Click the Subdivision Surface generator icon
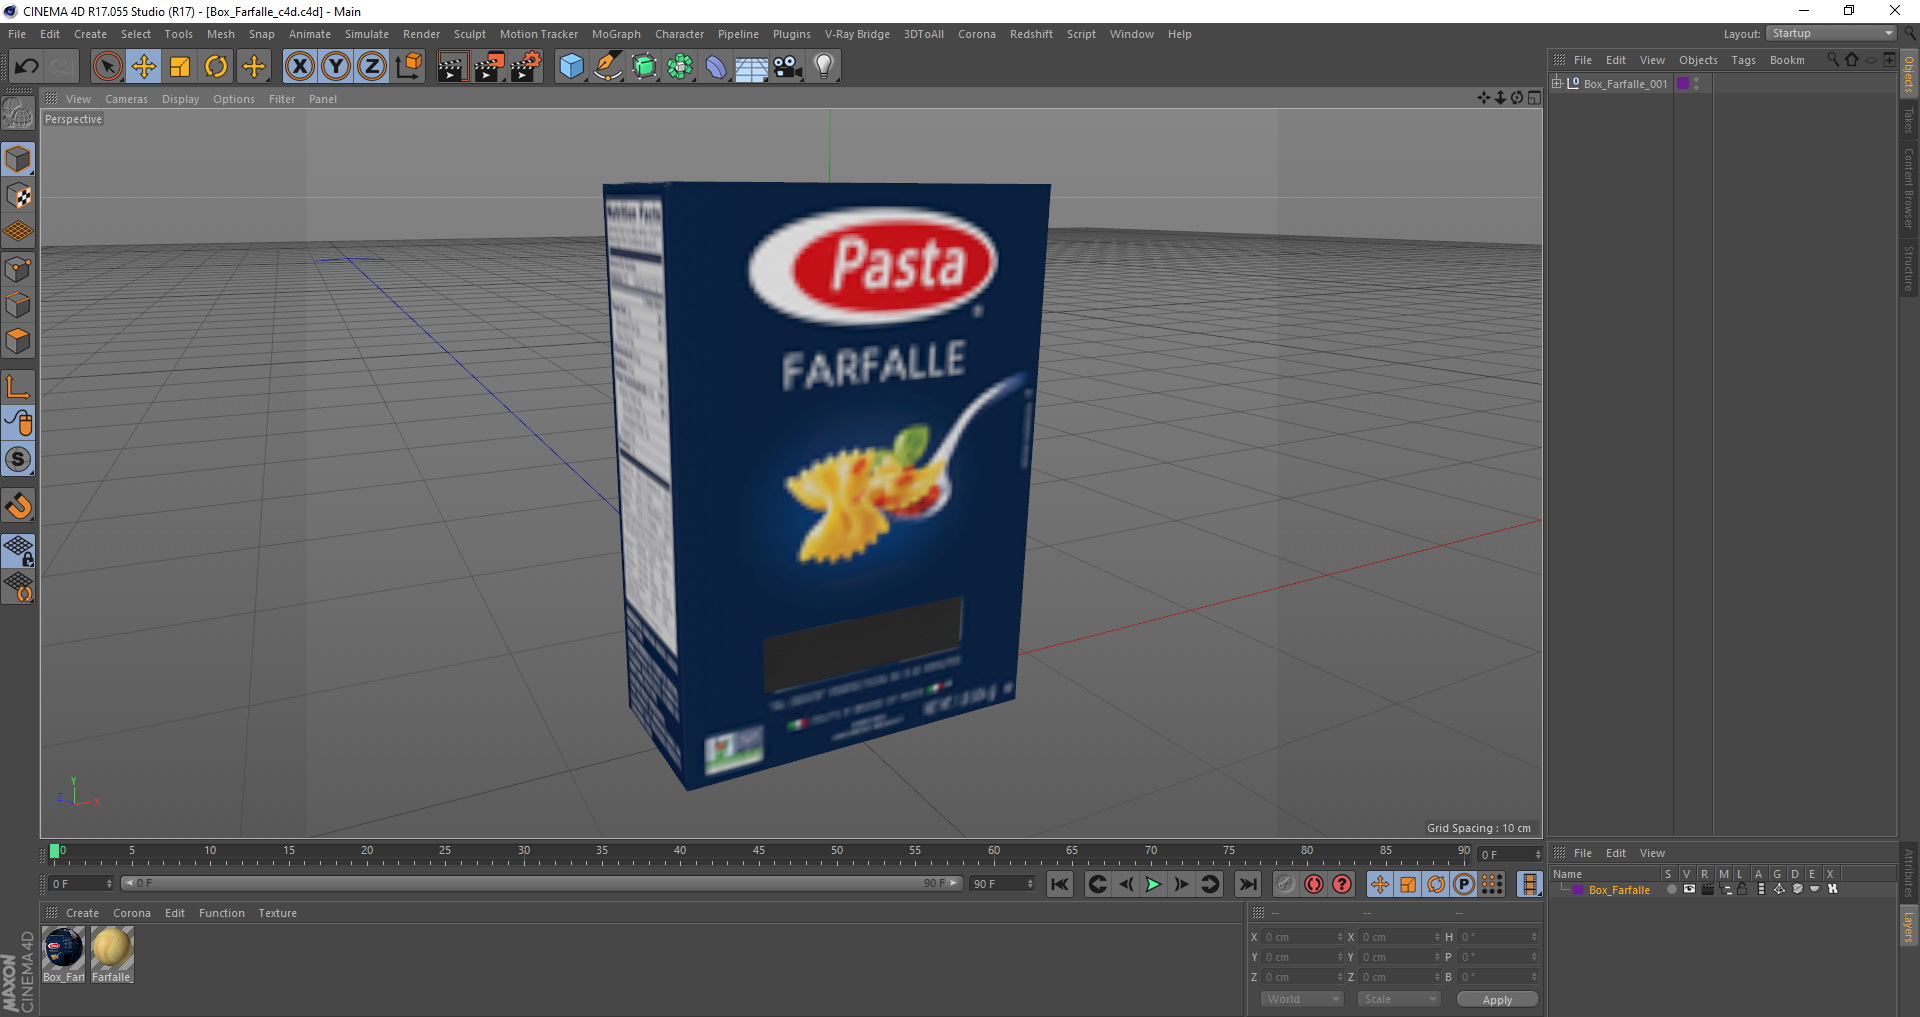 pos(644,67)
